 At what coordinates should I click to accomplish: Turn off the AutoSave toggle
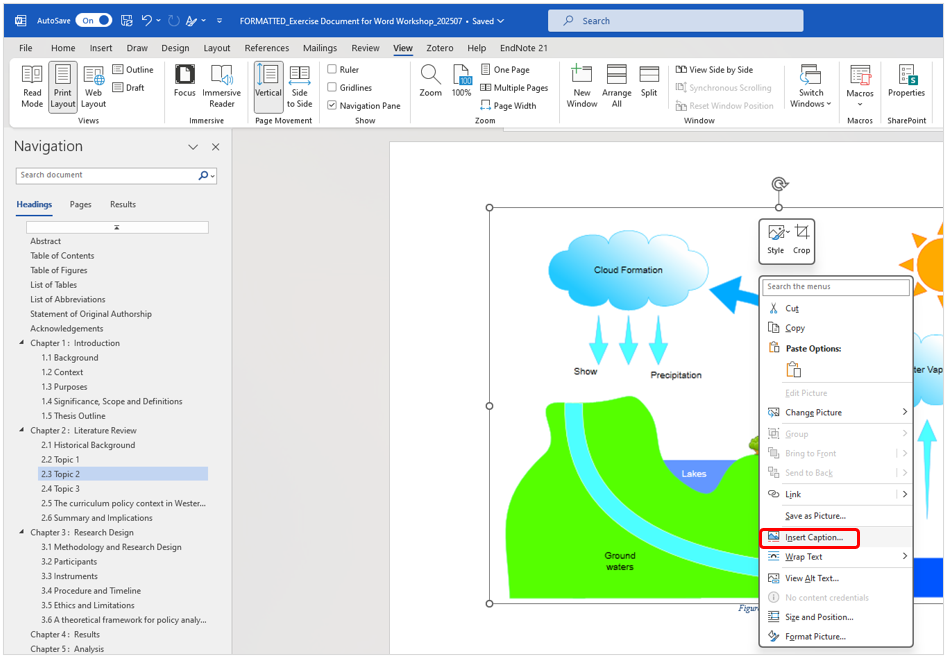click(93, 20)
